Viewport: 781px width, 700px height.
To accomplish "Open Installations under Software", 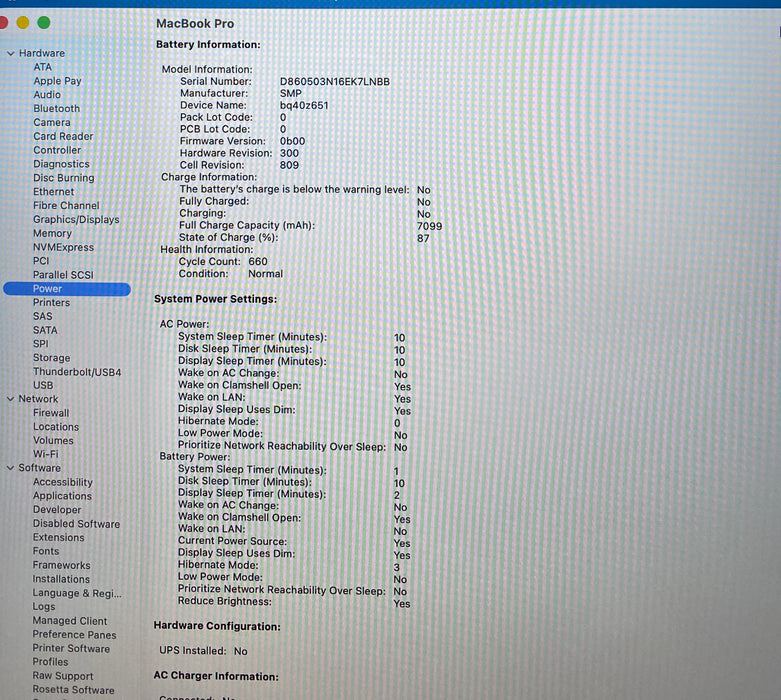I will click(61, 579).
